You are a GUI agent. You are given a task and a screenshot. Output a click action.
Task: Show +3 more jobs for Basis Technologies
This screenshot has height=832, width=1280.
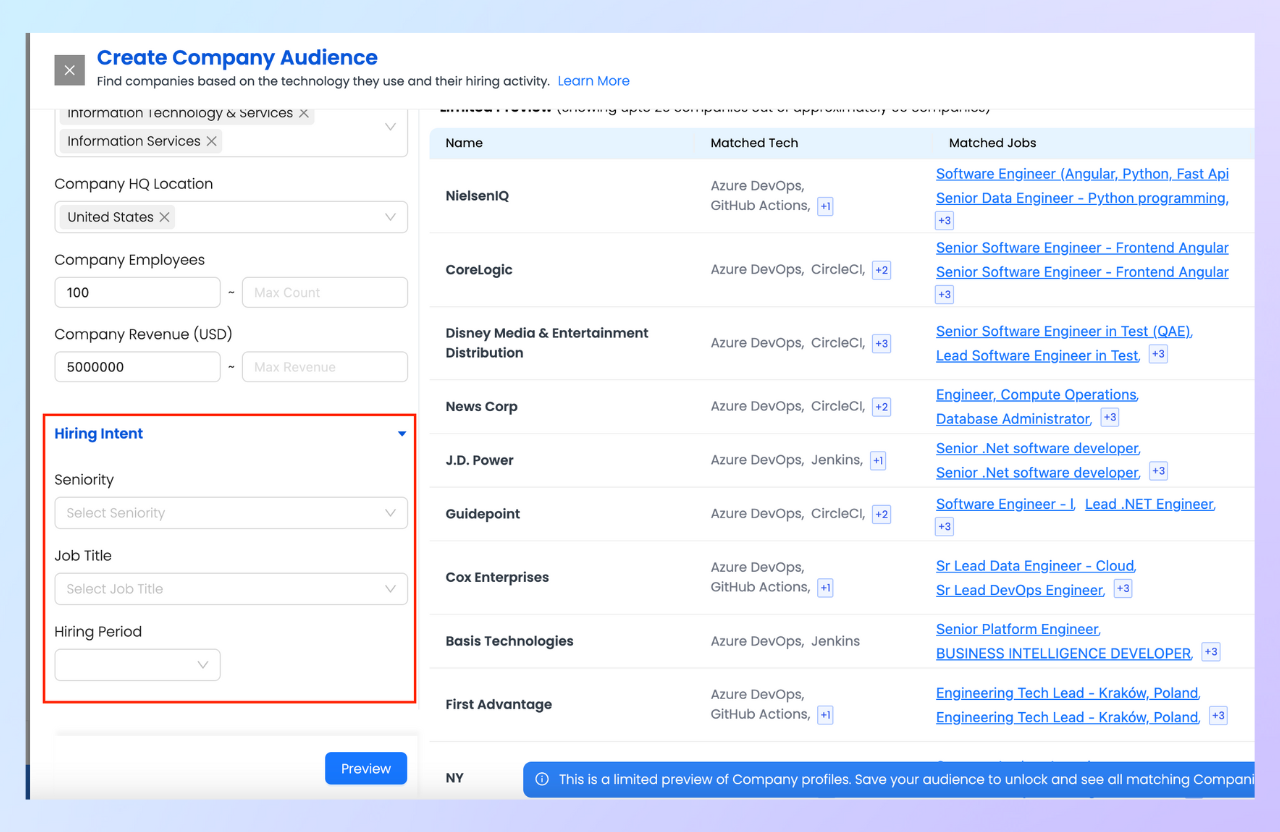click(1210, 652)
